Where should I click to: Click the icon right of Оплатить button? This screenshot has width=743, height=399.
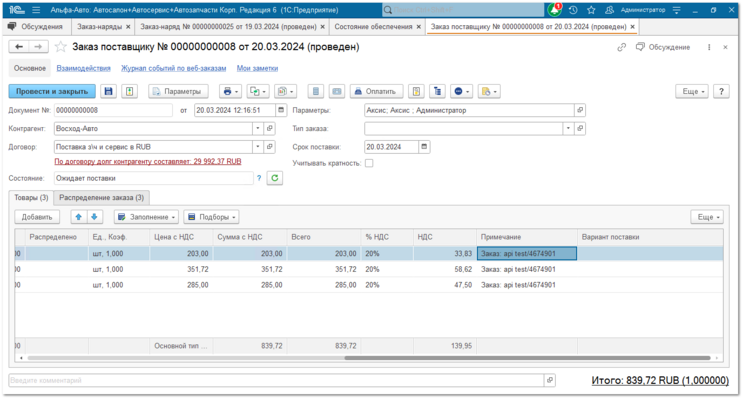(416, 91)
